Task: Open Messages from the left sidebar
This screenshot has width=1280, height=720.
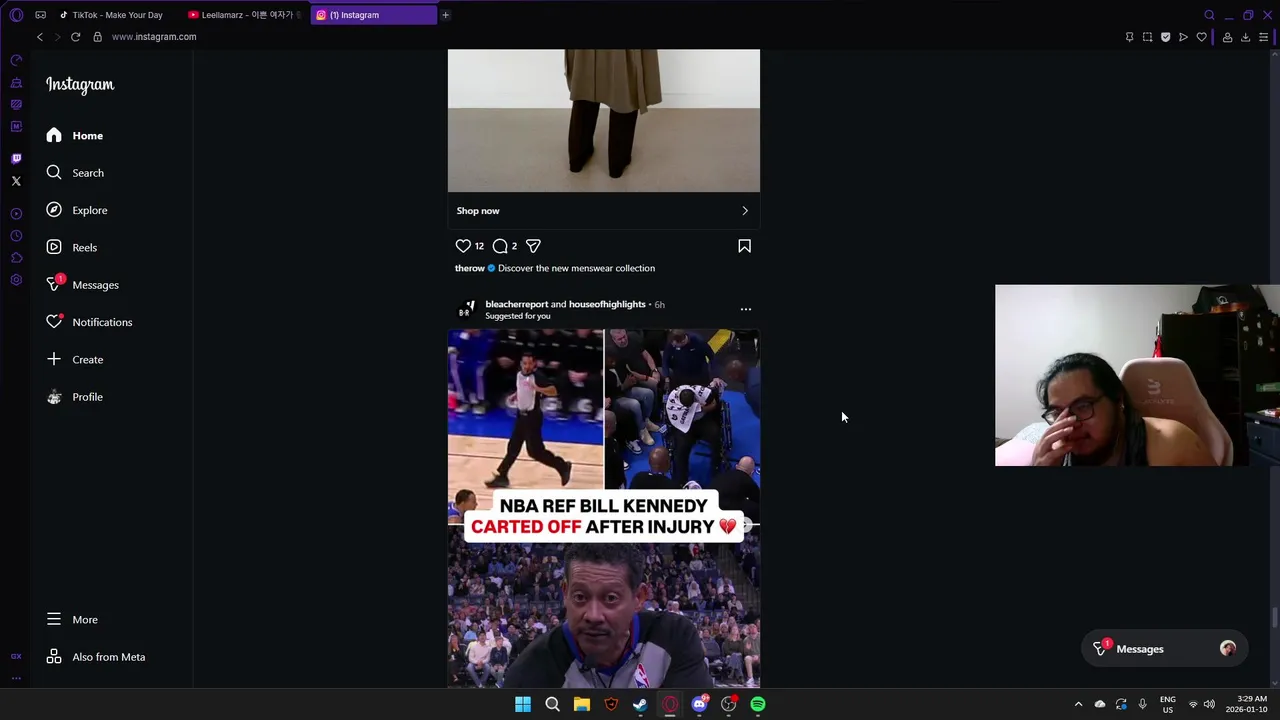Action: pos(82,285)
